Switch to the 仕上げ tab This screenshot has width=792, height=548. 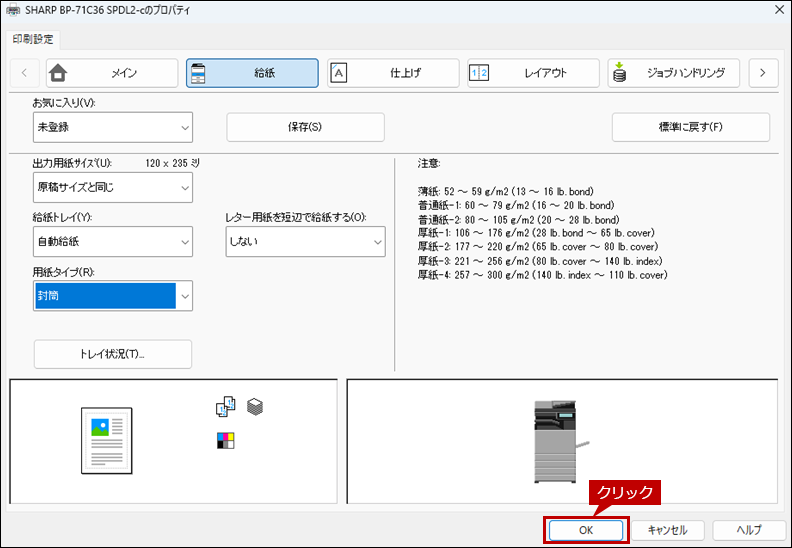(393, 73)
